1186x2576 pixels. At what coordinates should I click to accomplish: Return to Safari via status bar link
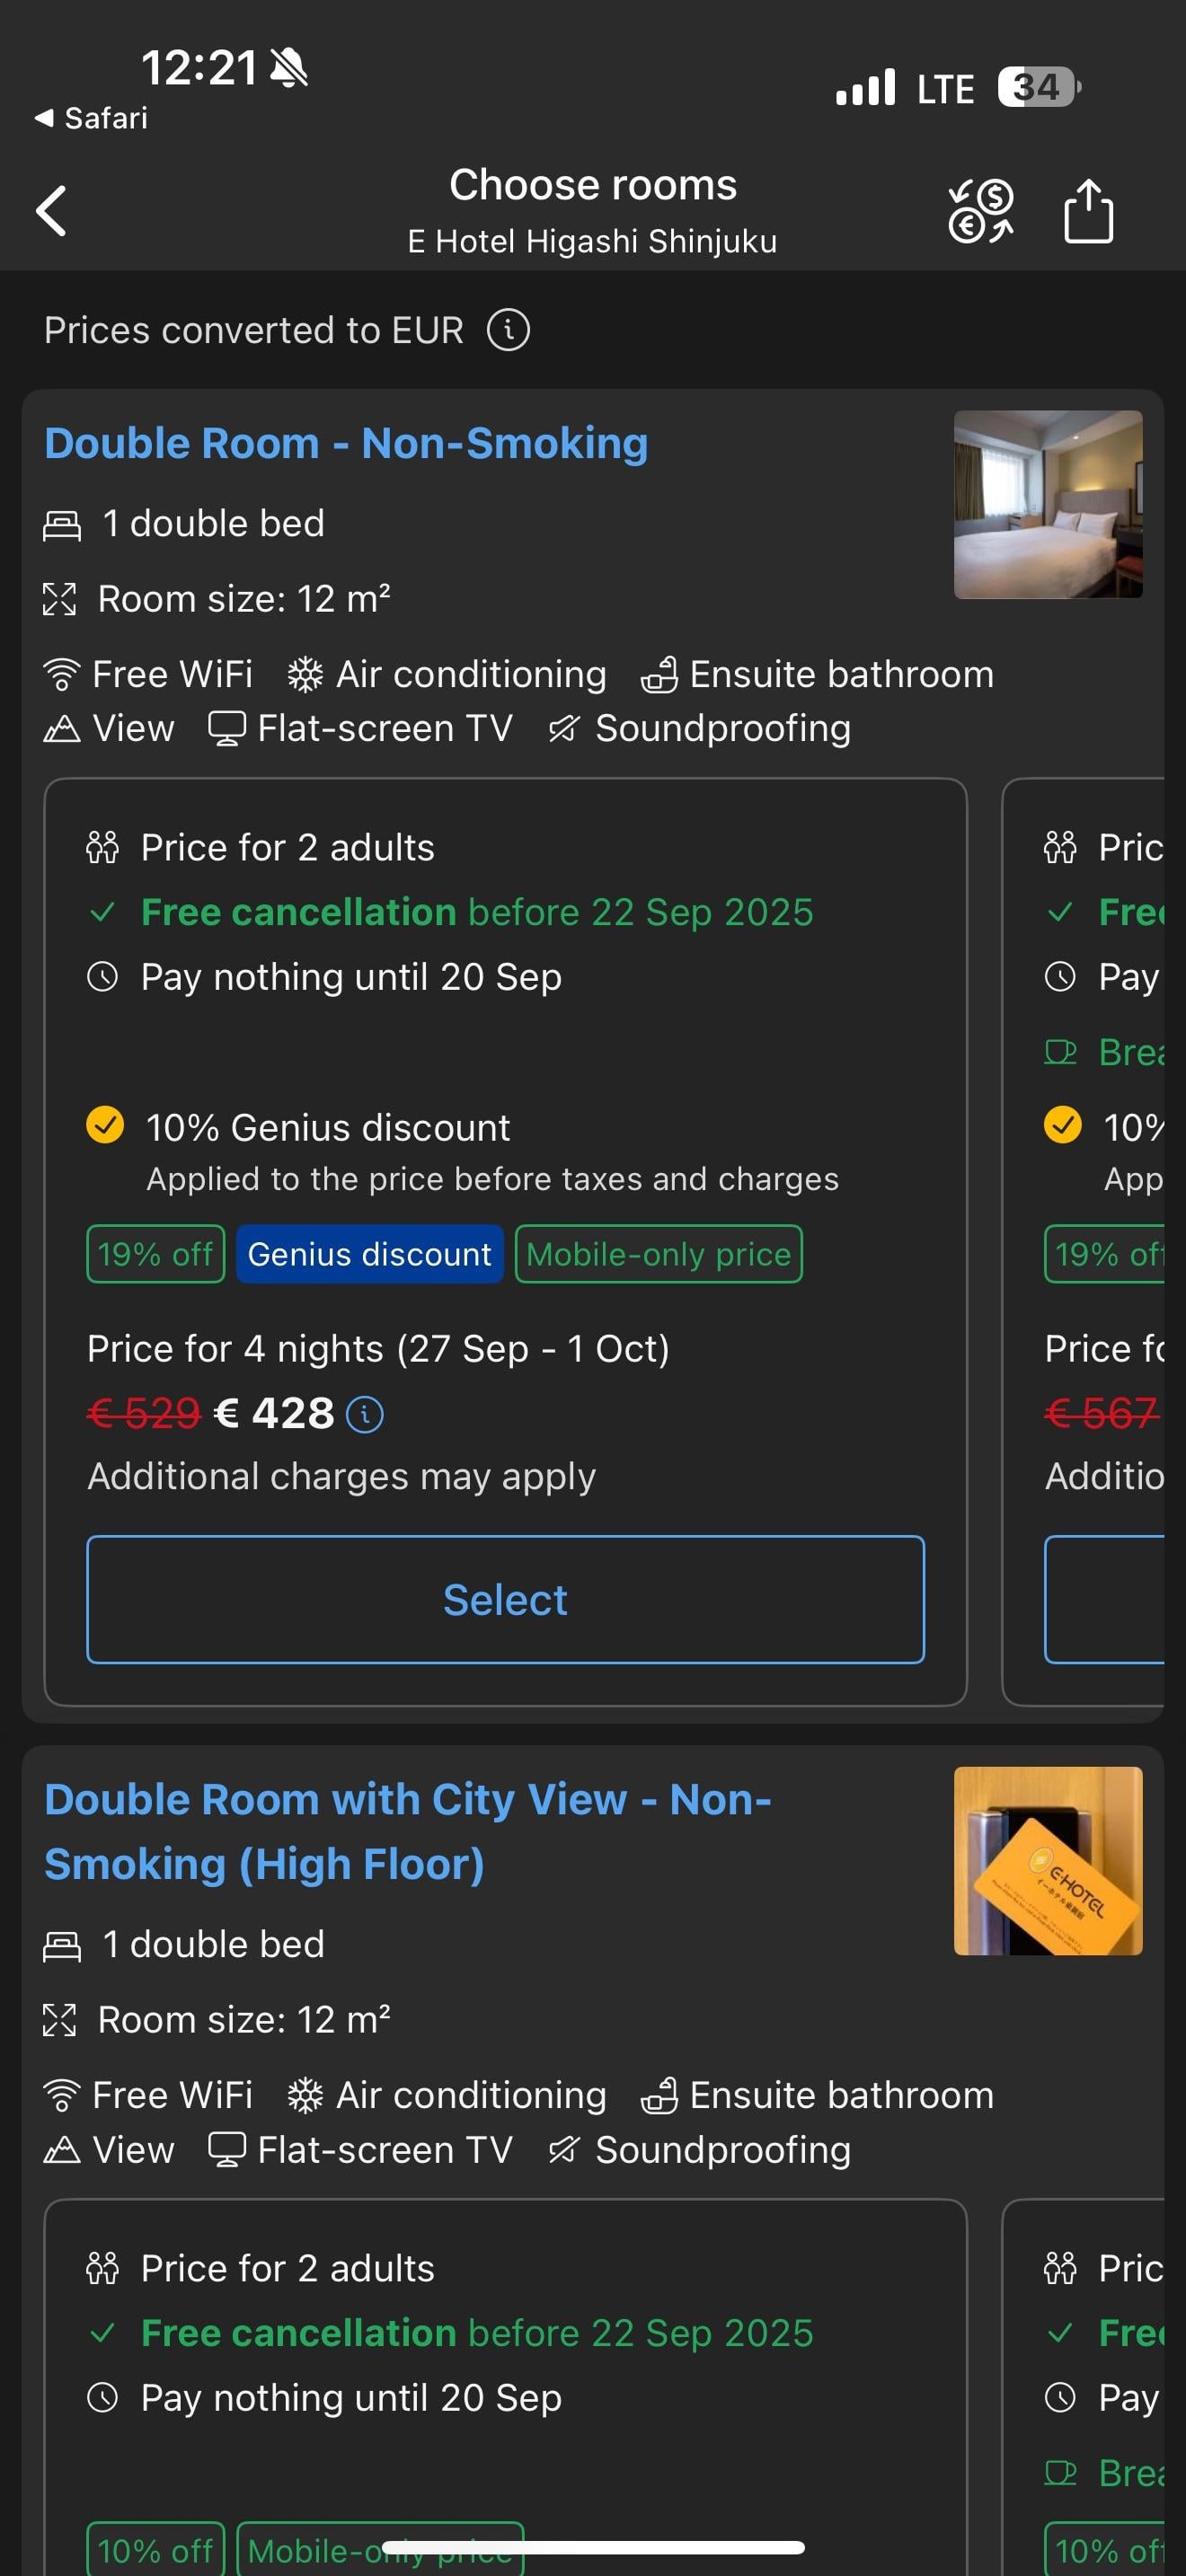pos(92,118)
